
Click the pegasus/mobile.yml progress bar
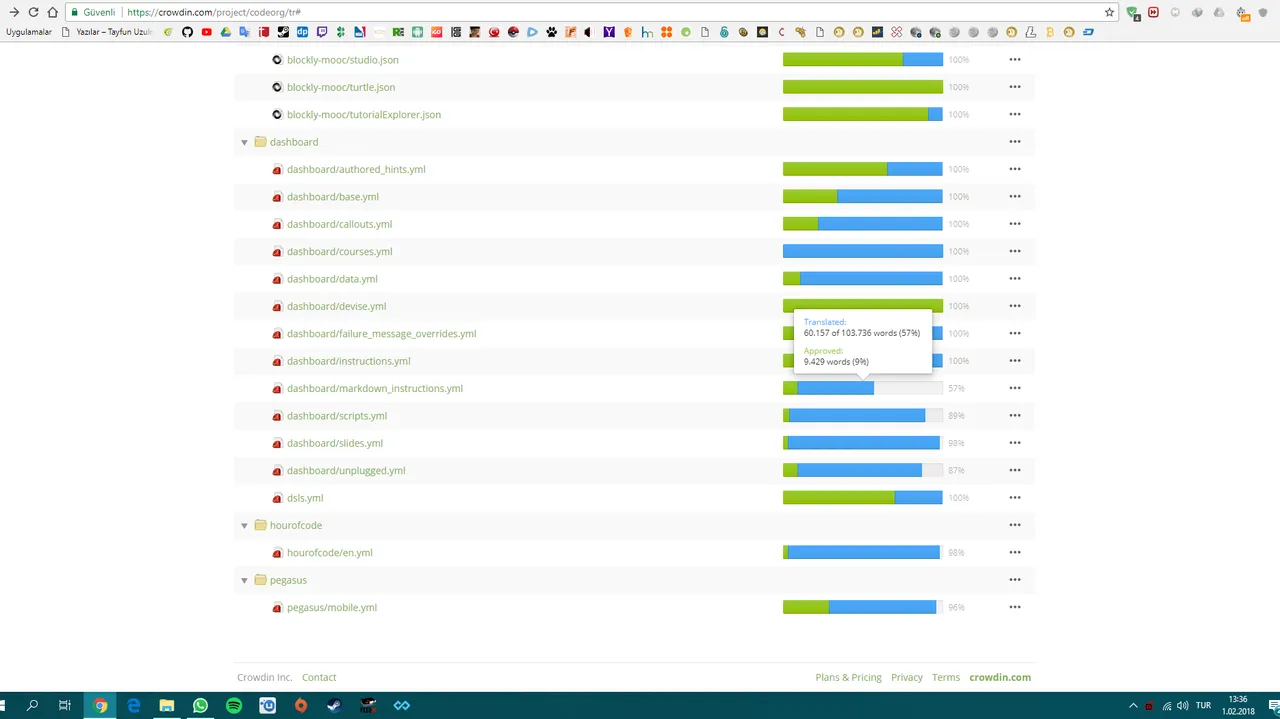[863, 607]
